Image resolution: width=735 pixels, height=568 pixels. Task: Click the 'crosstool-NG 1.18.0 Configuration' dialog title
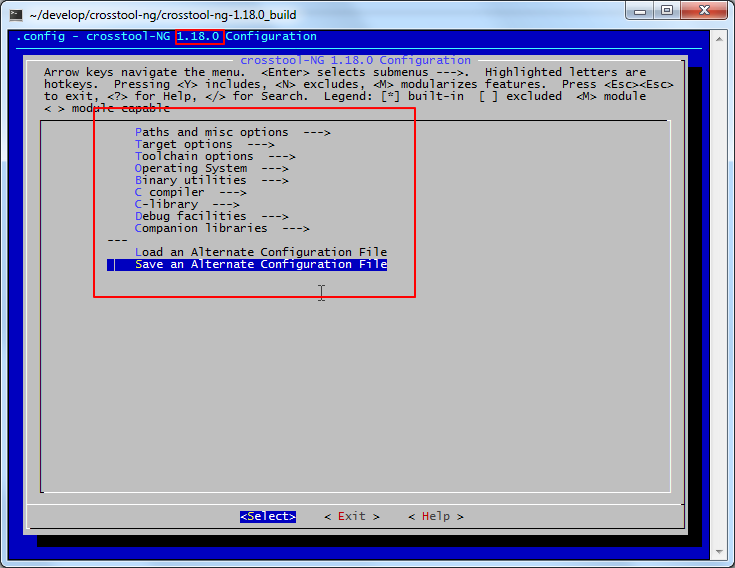pyautogui.click(x=355, y=60)
